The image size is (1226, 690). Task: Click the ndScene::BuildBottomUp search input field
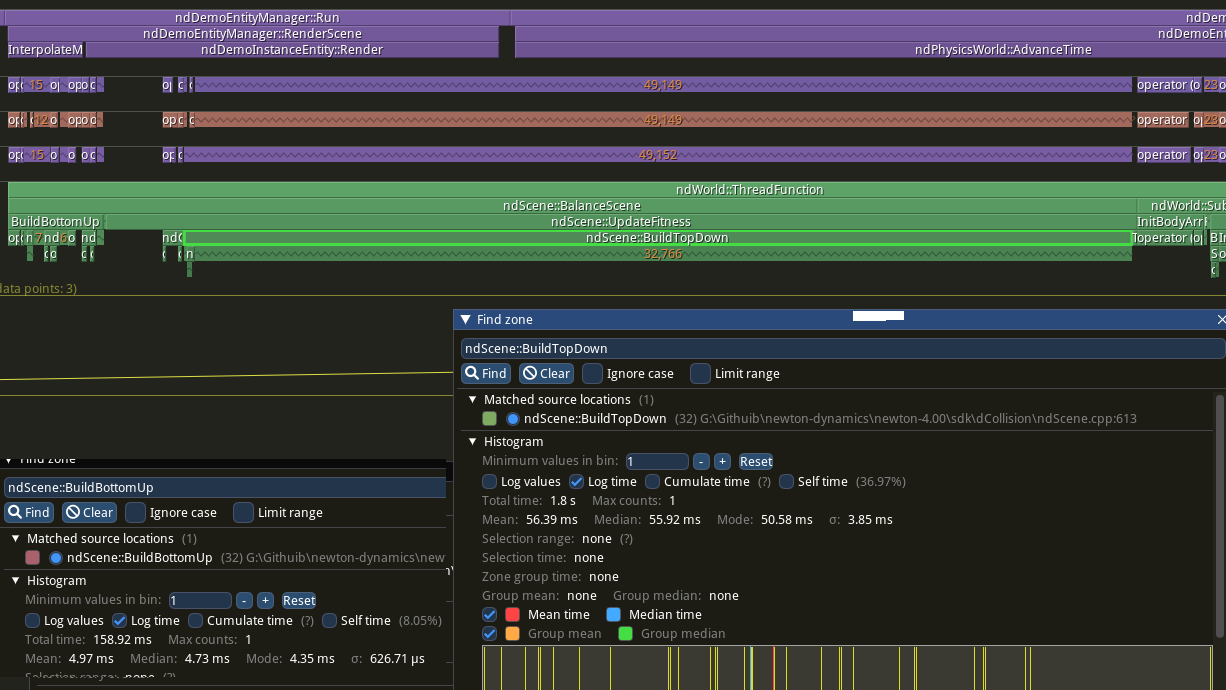pyautogui.click(x=224, y=487)
